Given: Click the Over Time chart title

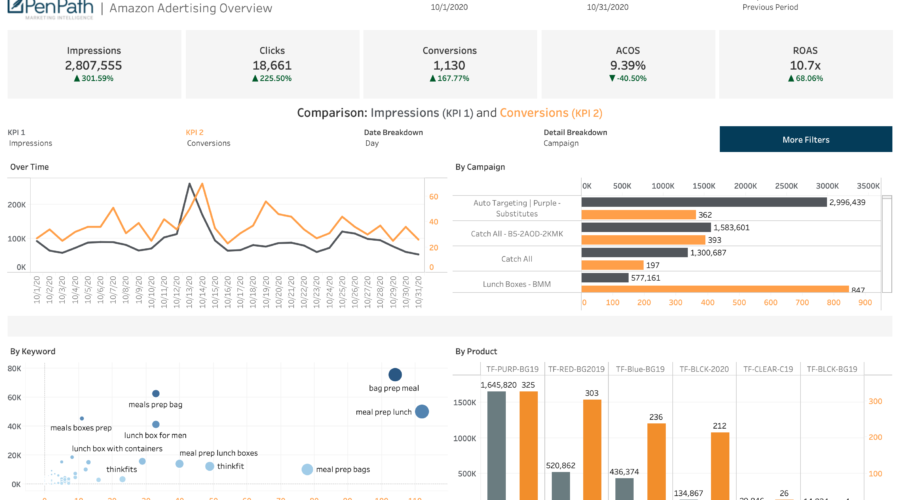Looking at the screenshot, I should 29,167.
